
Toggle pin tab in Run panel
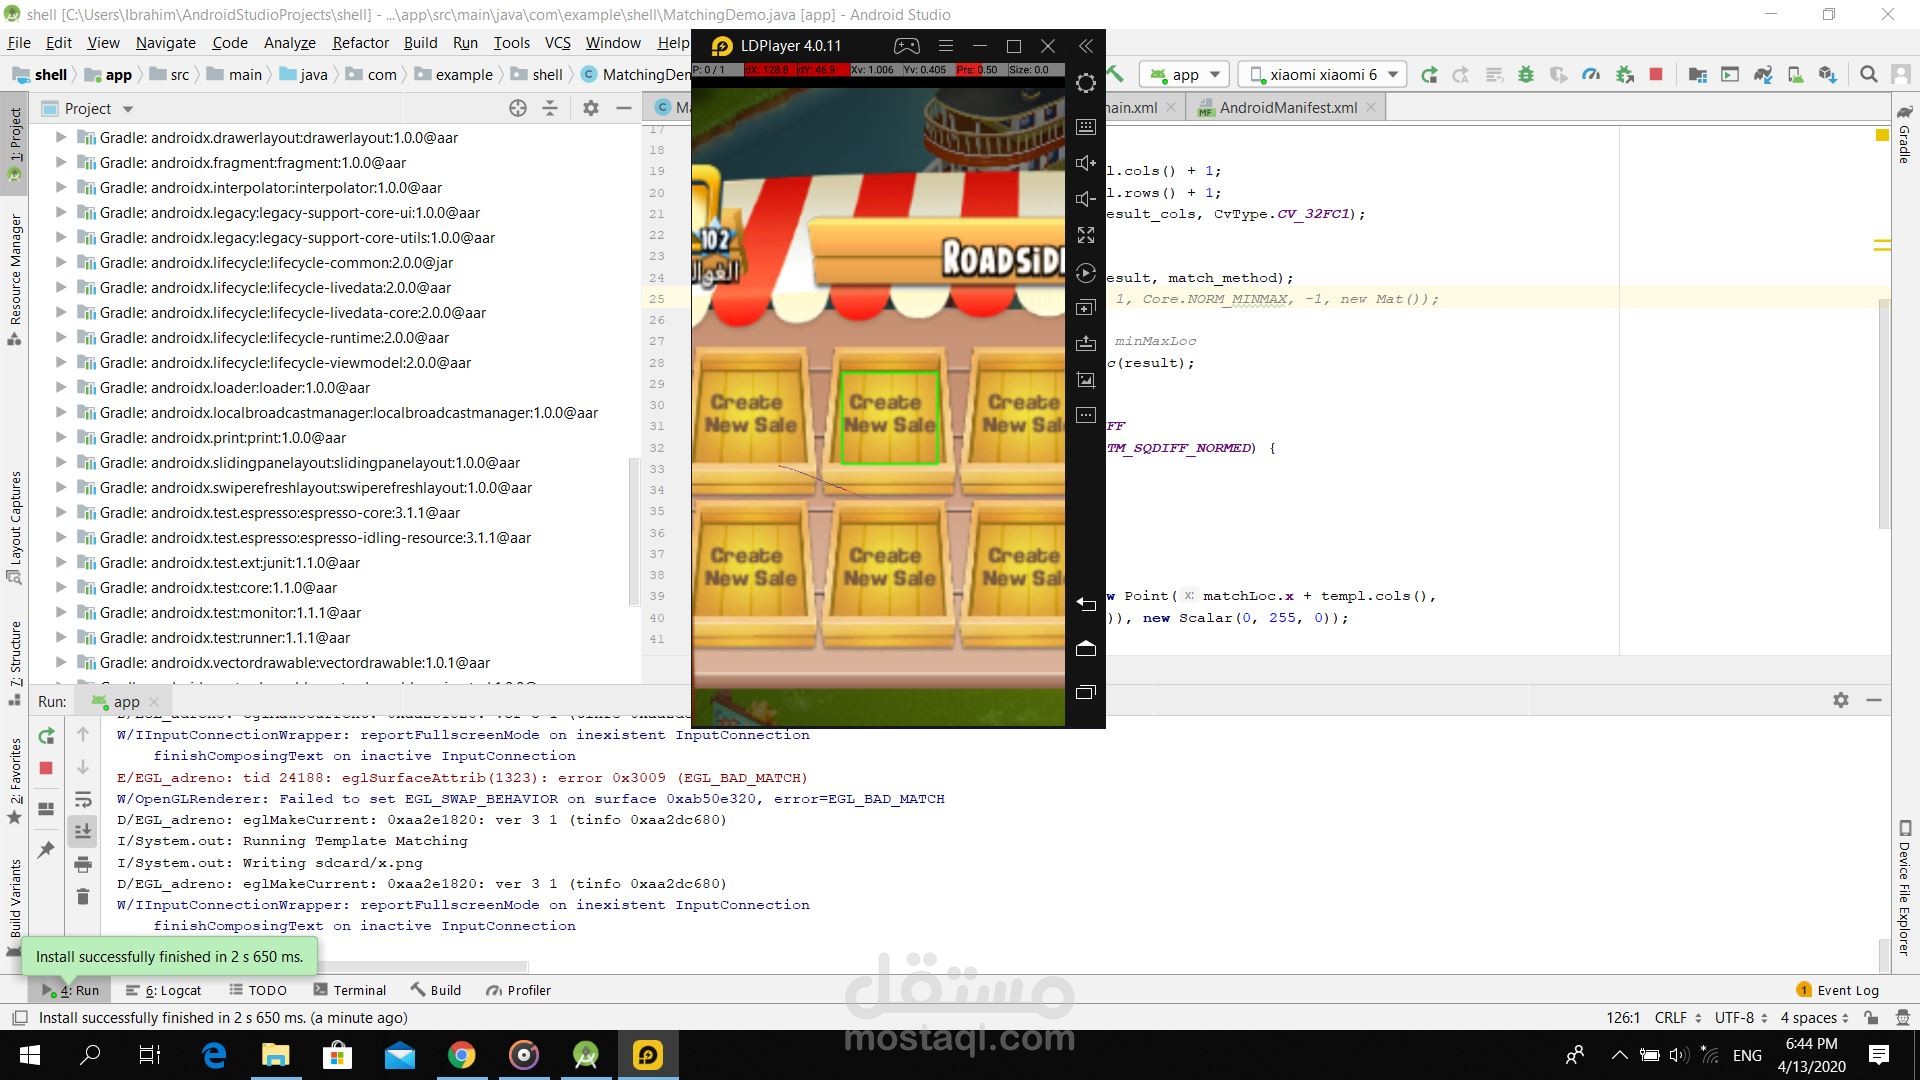46,850
